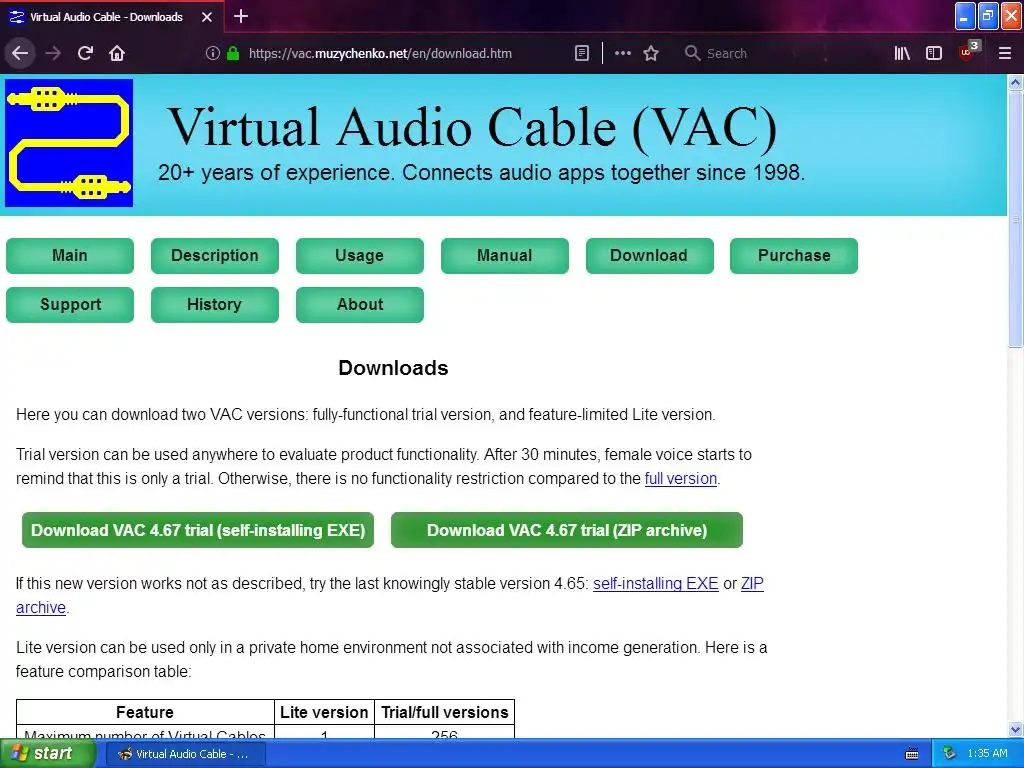This screenshot has width=1024, height=768.
Task: Click the network tray icon near clock
Action: point(950,754)
